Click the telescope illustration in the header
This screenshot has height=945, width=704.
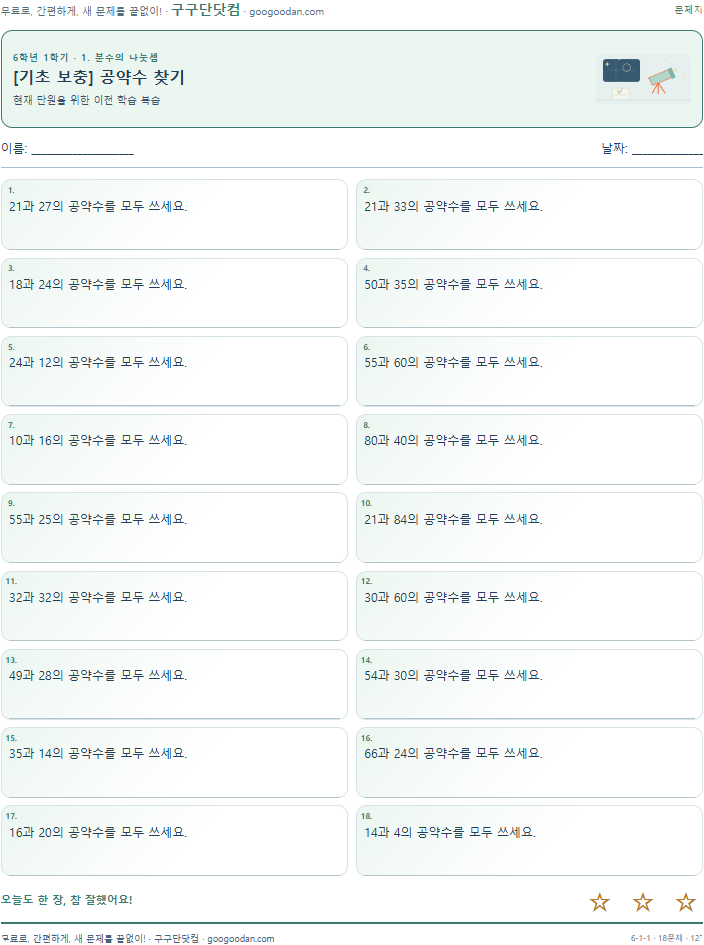(643, 79)
